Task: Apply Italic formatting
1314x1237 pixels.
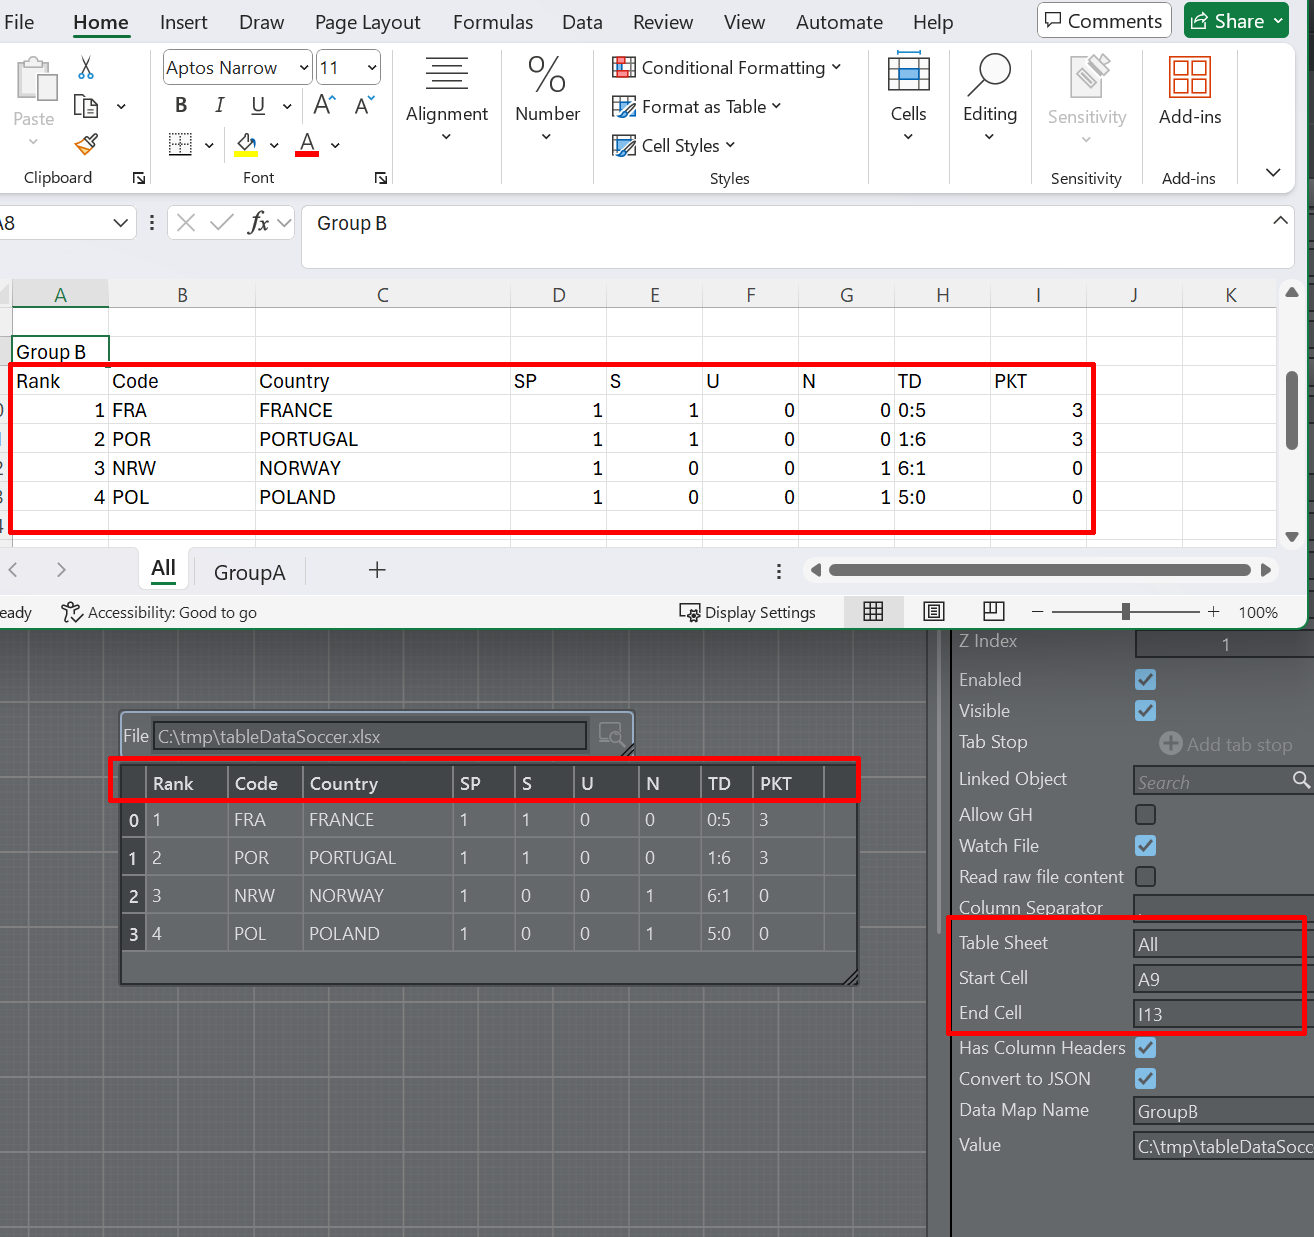Action: [219, 105]
